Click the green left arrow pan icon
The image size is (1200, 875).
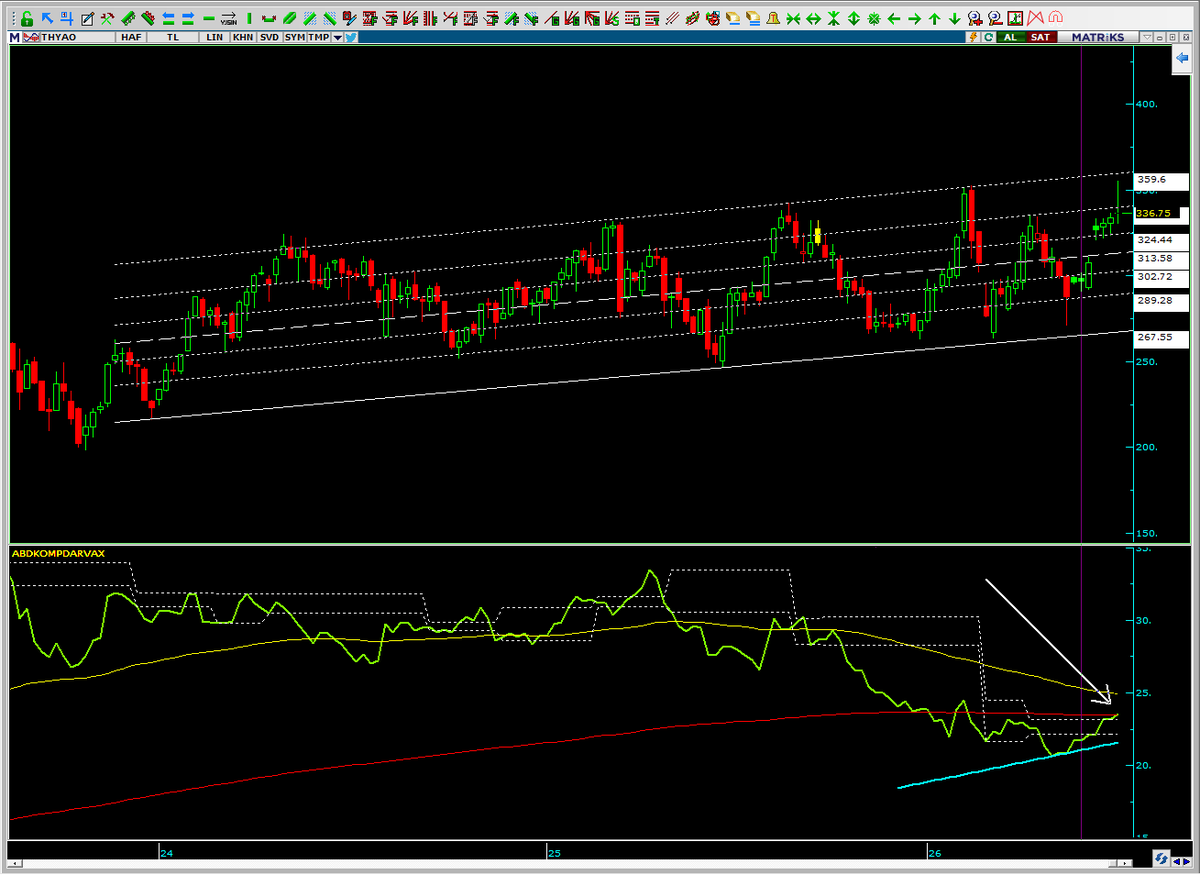coord(894,19)
